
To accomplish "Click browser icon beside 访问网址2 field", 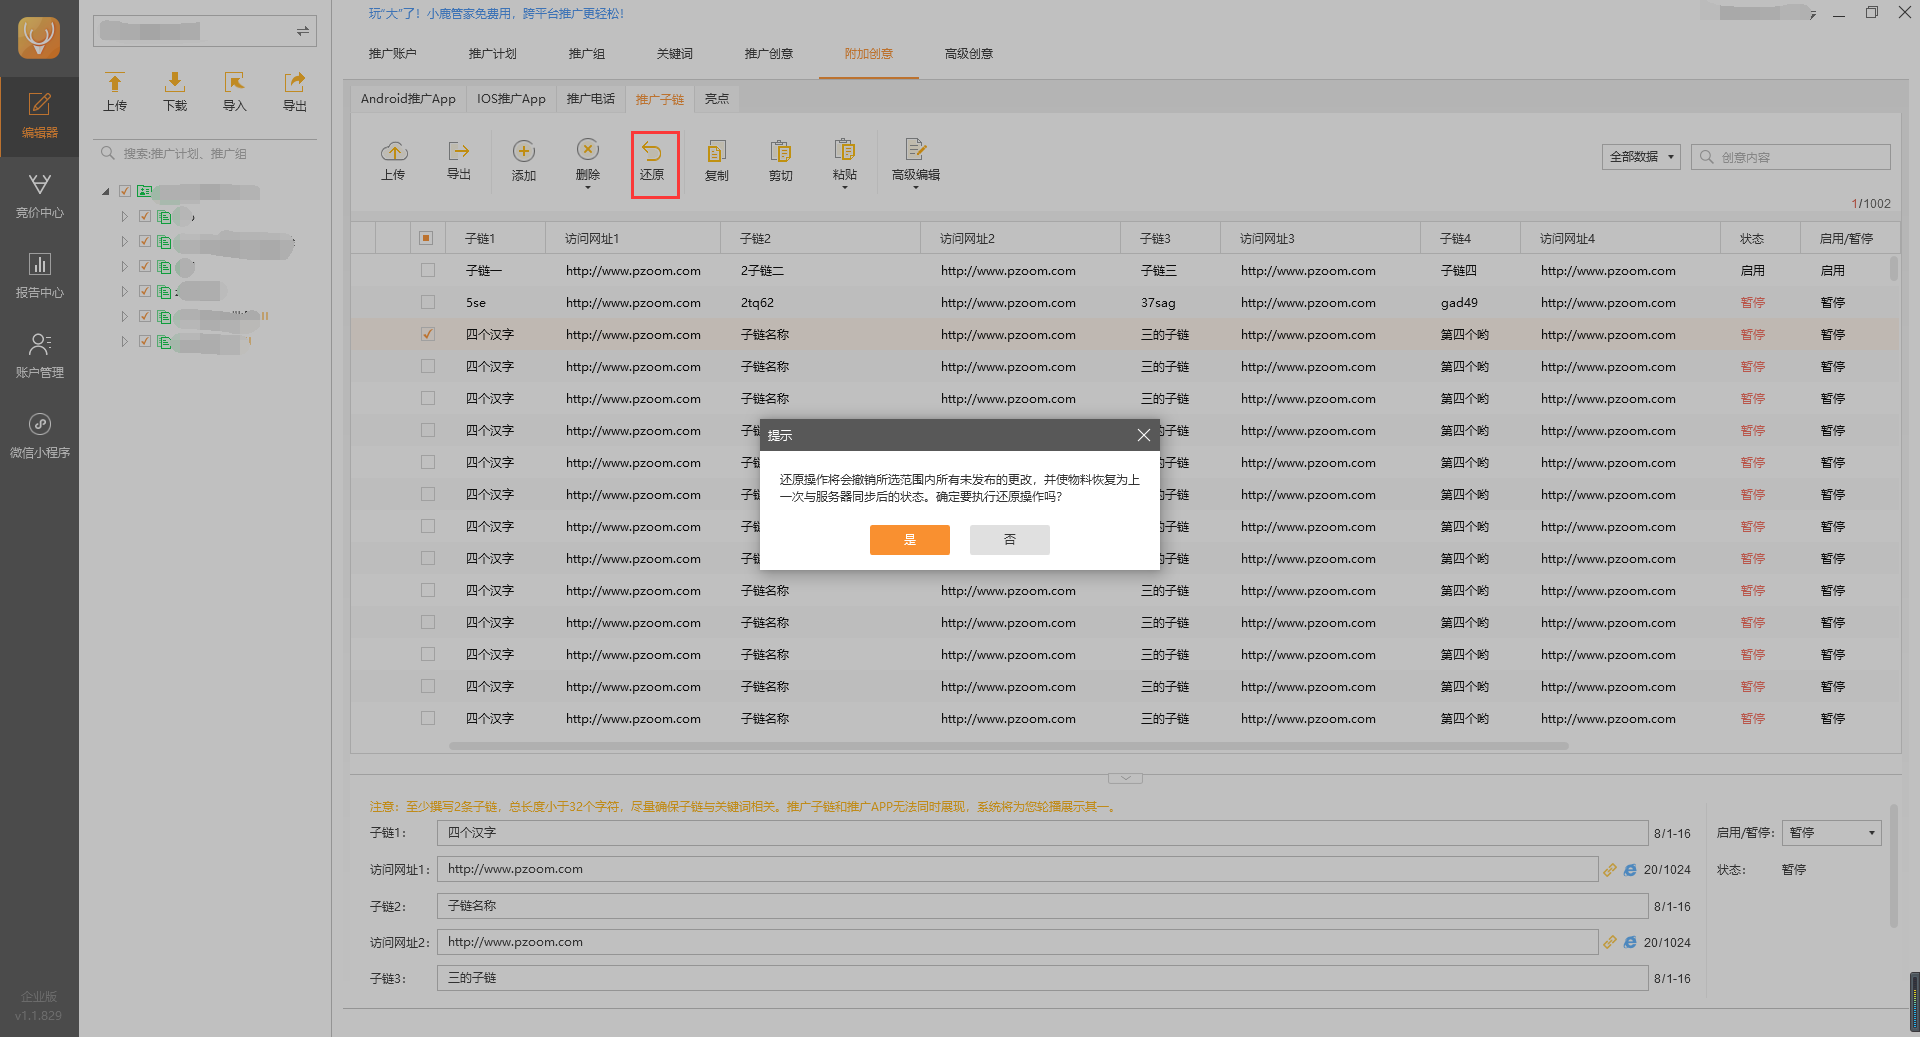I will pos(1630,942).
